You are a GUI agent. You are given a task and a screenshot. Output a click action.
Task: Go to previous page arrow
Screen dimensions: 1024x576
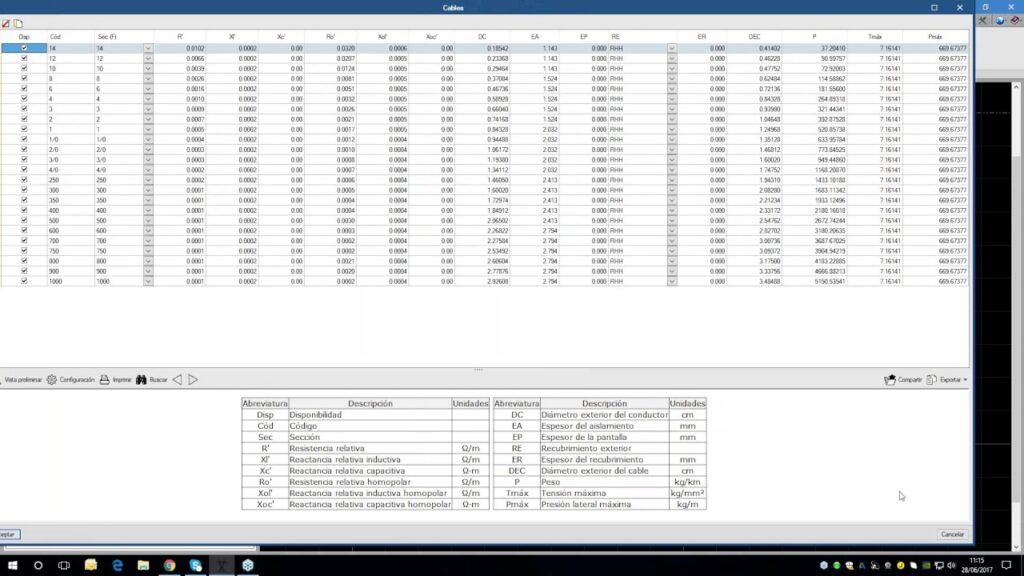(x=177, y=380)
